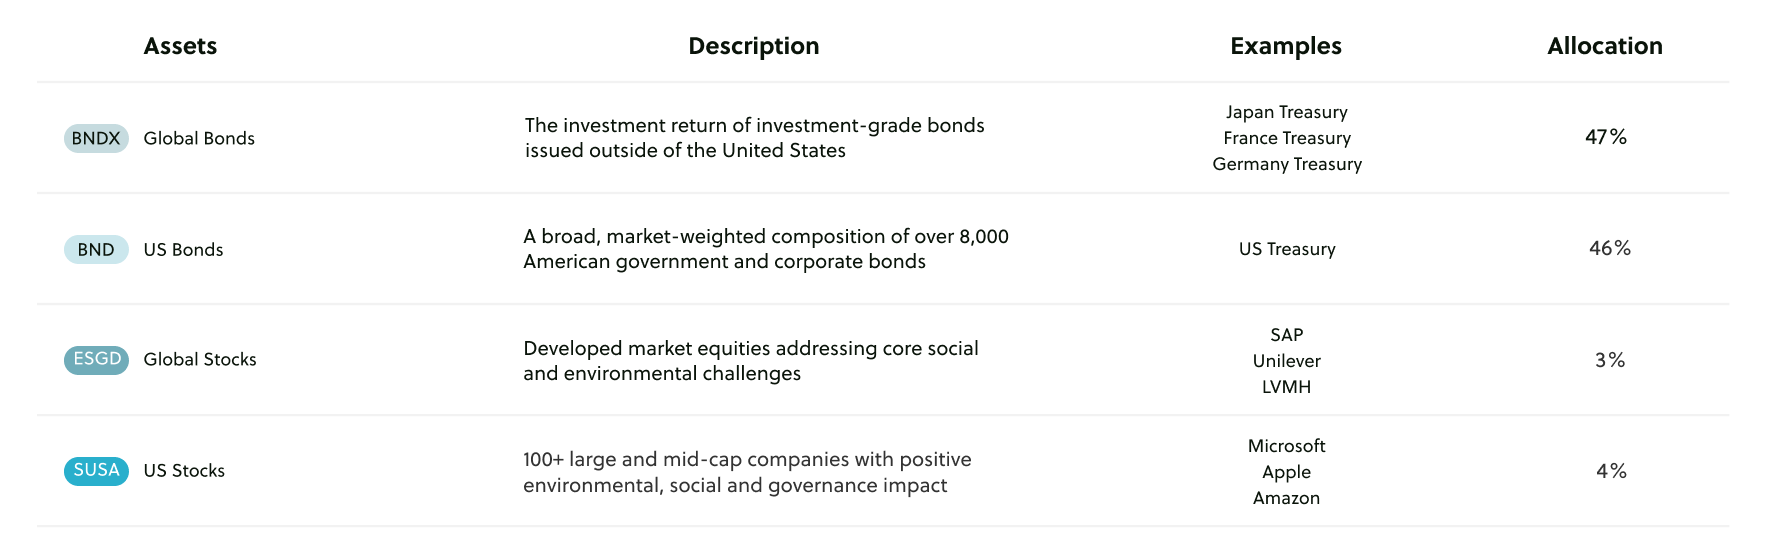This screenshot has height=558, width=1766.
Task: Select the Description column header
Action: coord(753,46)
